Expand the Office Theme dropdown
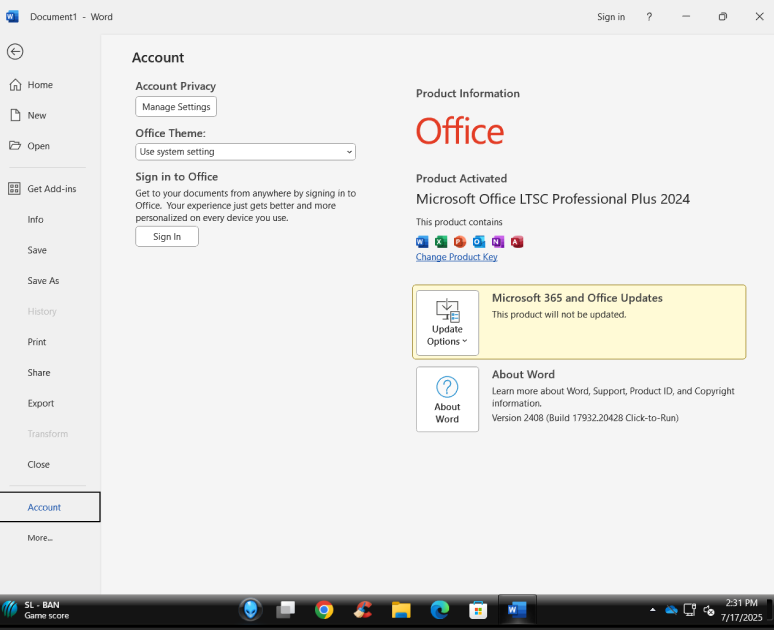The width and height of the screenshot is (774, 630). tap(245, 152)
